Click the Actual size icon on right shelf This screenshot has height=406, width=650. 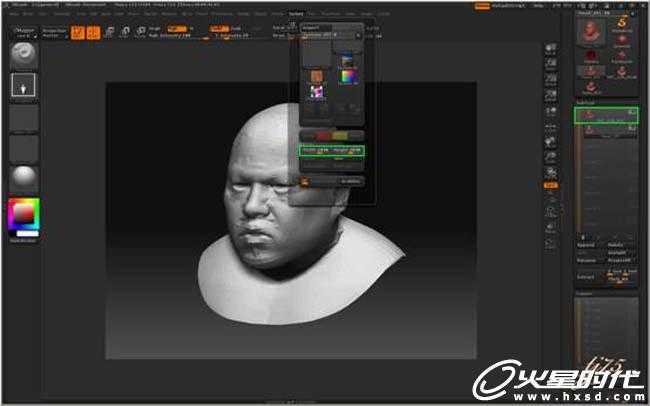[x=551, y=80]
